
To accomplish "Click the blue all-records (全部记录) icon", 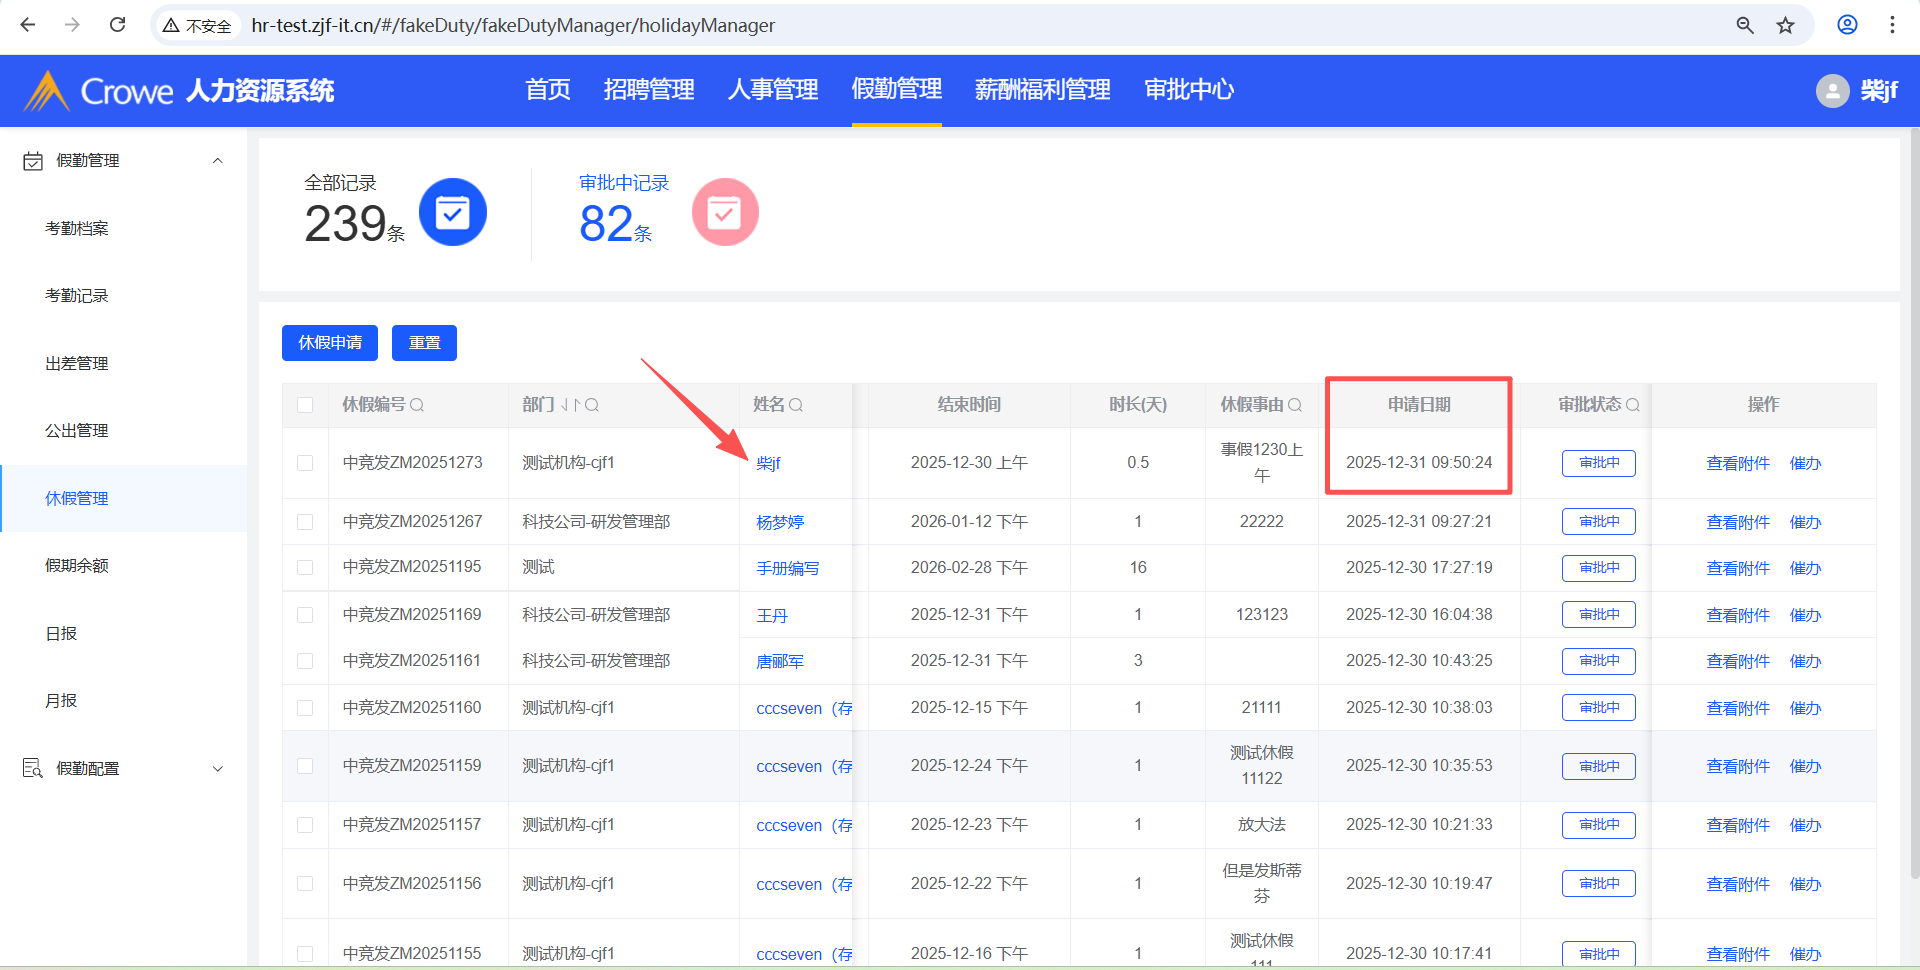I will coord(452,212).
